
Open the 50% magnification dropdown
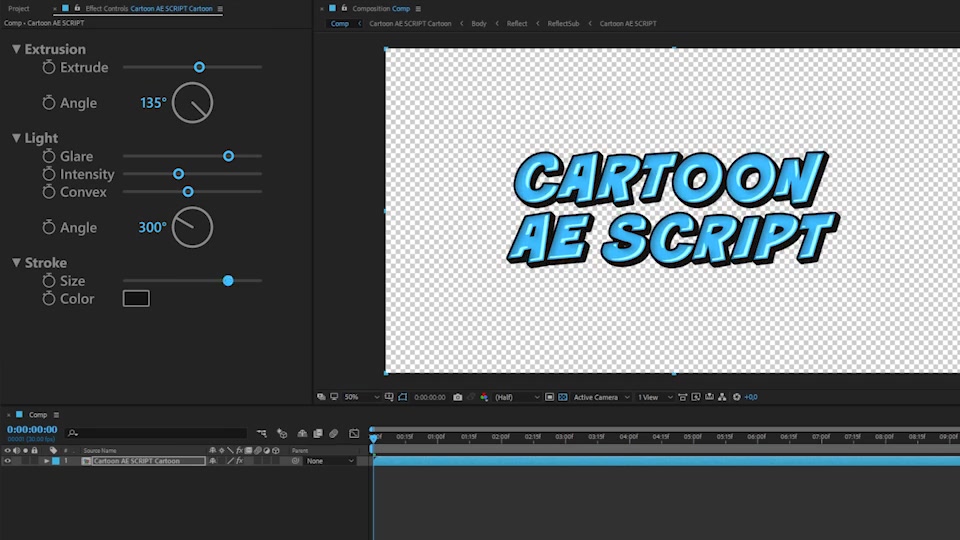point(361,397)
